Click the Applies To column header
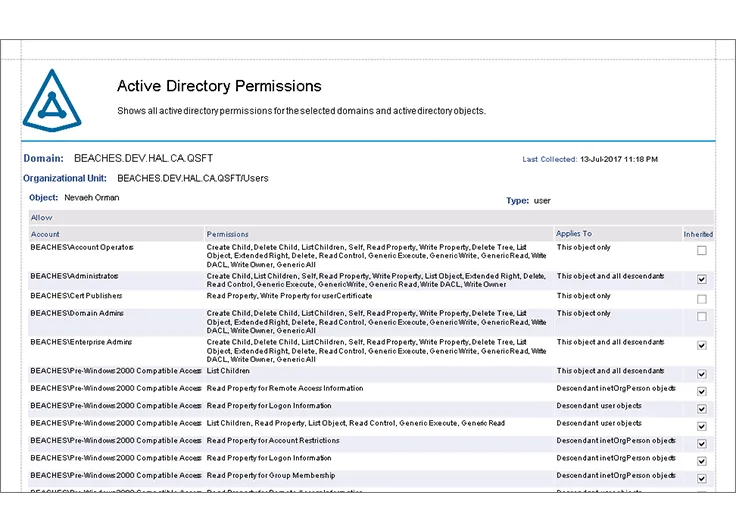This screenshot has width=736, height=532. pos(574,233)
